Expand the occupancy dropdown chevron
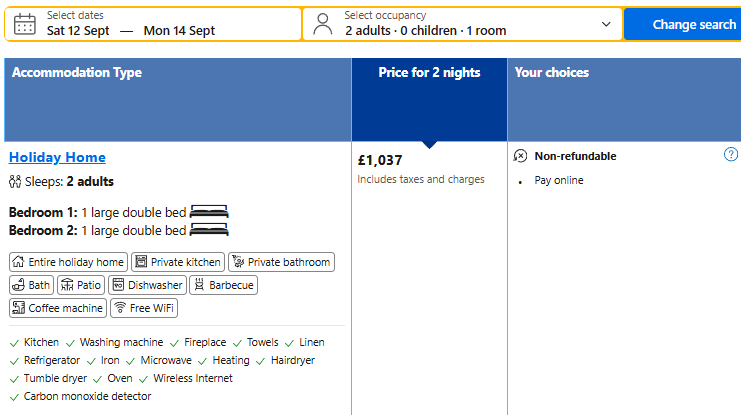The height and width of the screenshot is (415, 741). click(x=606, y=24)
